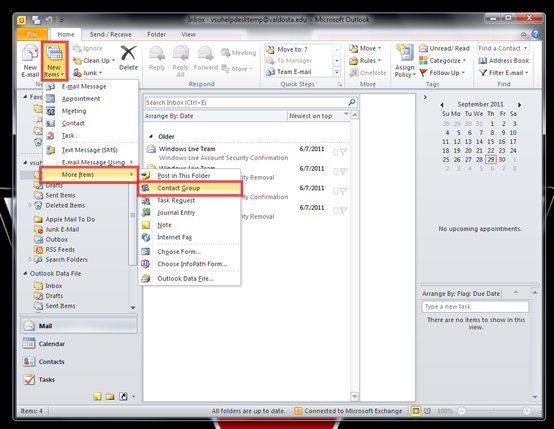Screen dimensions: 554x429
Task: Click the Folder List icon in navigation bottom
Action: [x=110, y=396]
